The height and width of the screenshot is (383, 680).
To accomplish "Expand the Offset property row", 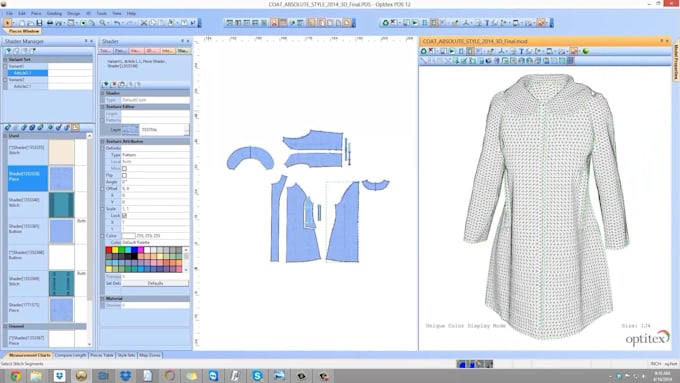I will [x=103, y=189].
